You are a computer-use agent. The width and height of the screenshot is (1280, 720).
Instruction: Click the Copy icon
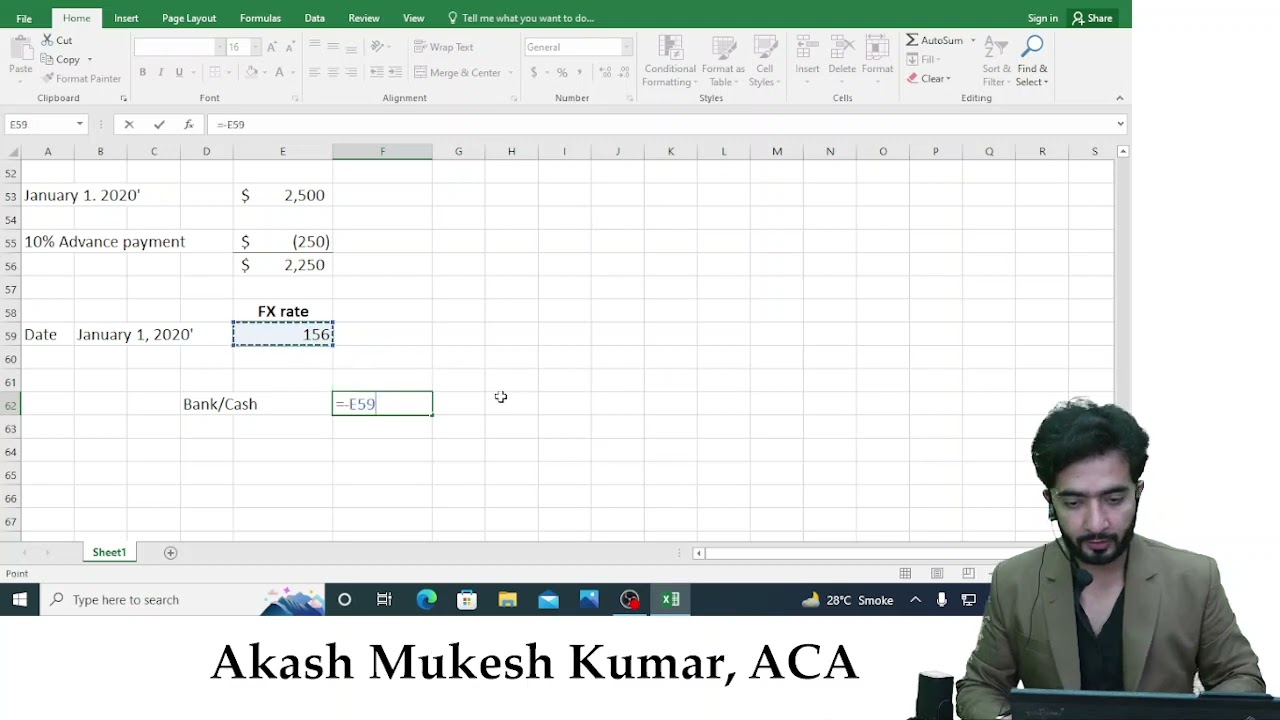pyautogui.click(x=47, y=59)
